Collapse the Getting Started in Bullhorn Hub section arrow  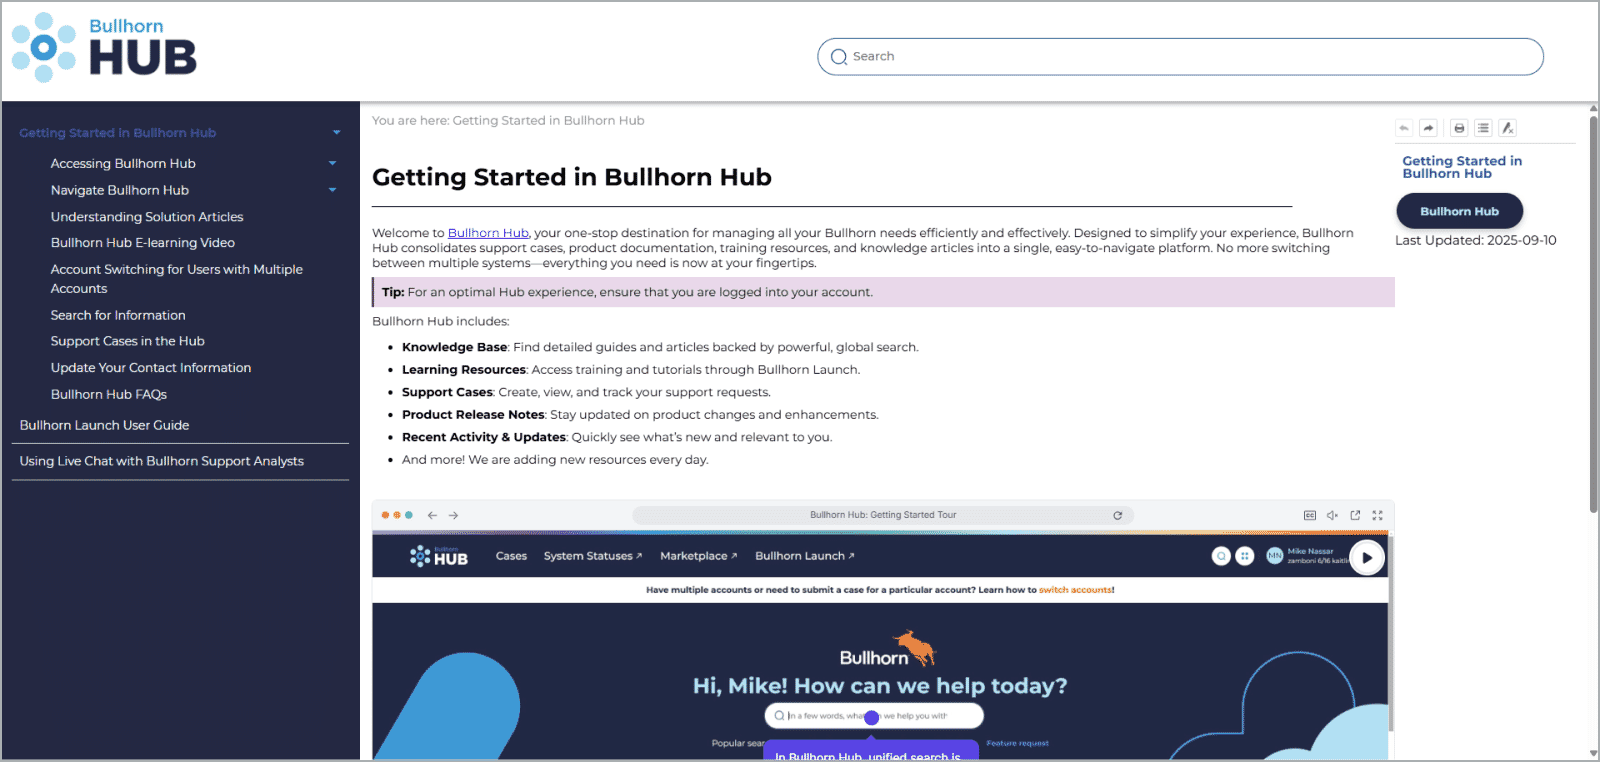coord(337,132)
